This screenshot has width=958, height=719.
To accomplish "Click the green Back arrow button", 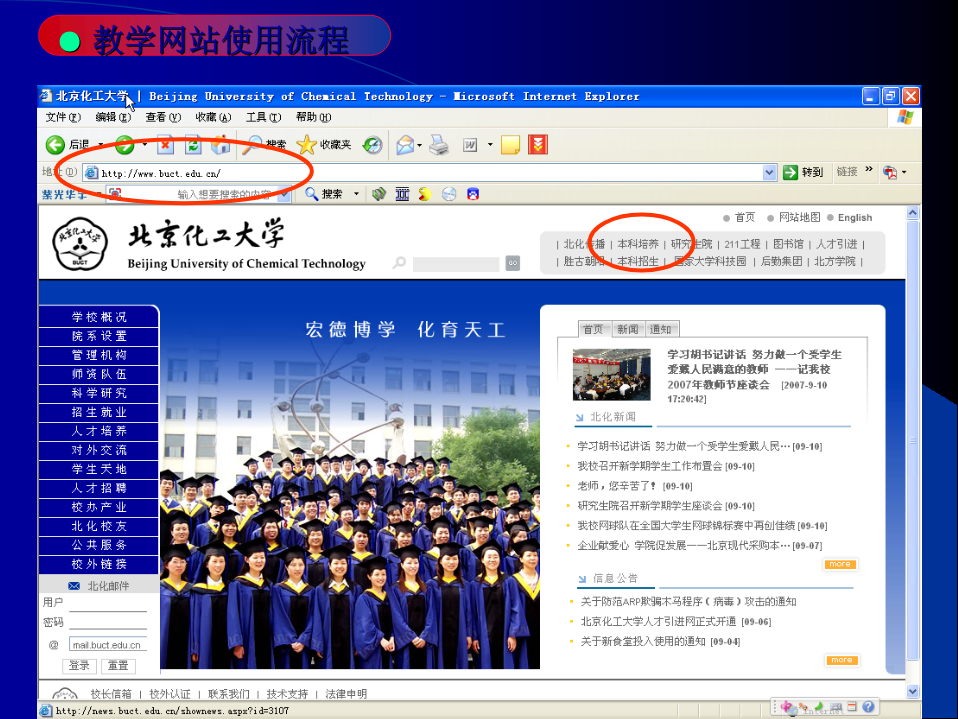I will 55,145.
